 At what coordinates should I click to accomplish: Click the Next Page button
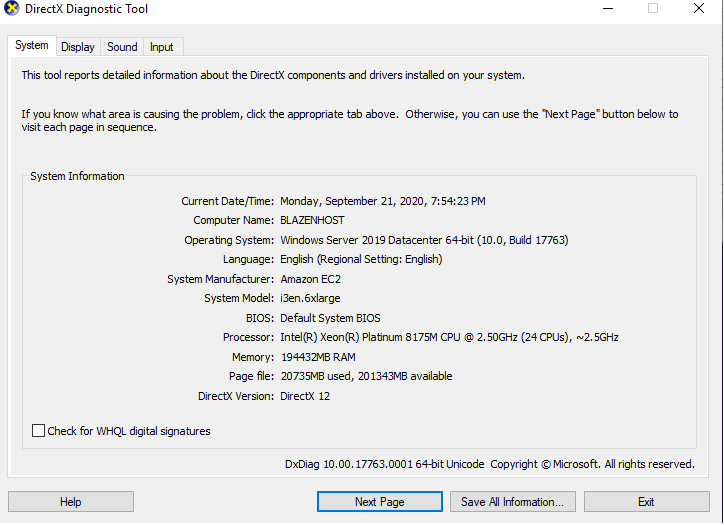380,501
